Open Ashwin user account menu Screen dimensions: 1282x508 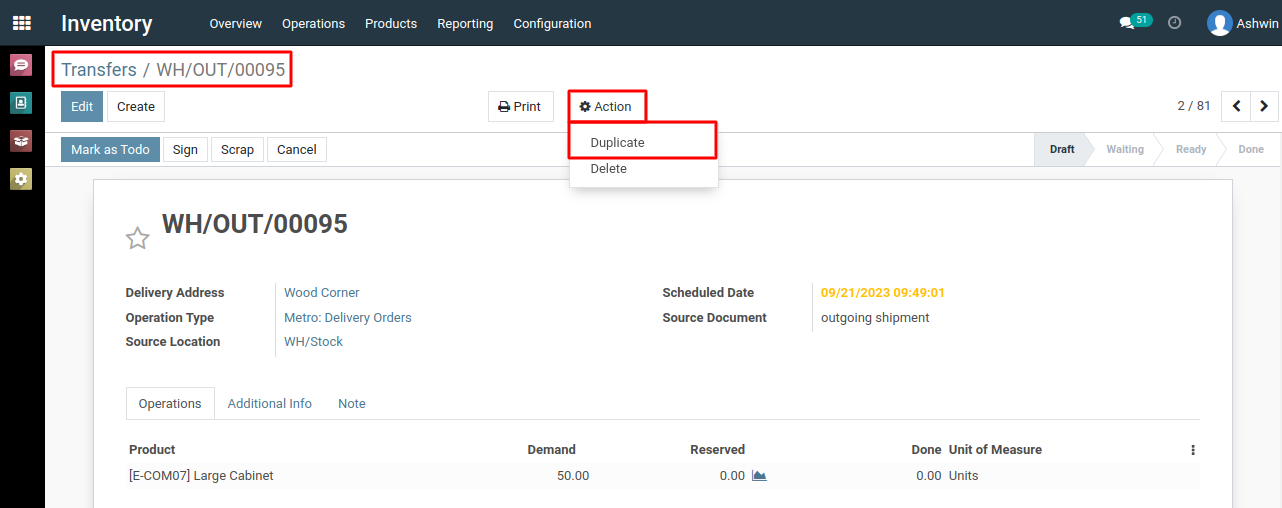click(1242, 23)
